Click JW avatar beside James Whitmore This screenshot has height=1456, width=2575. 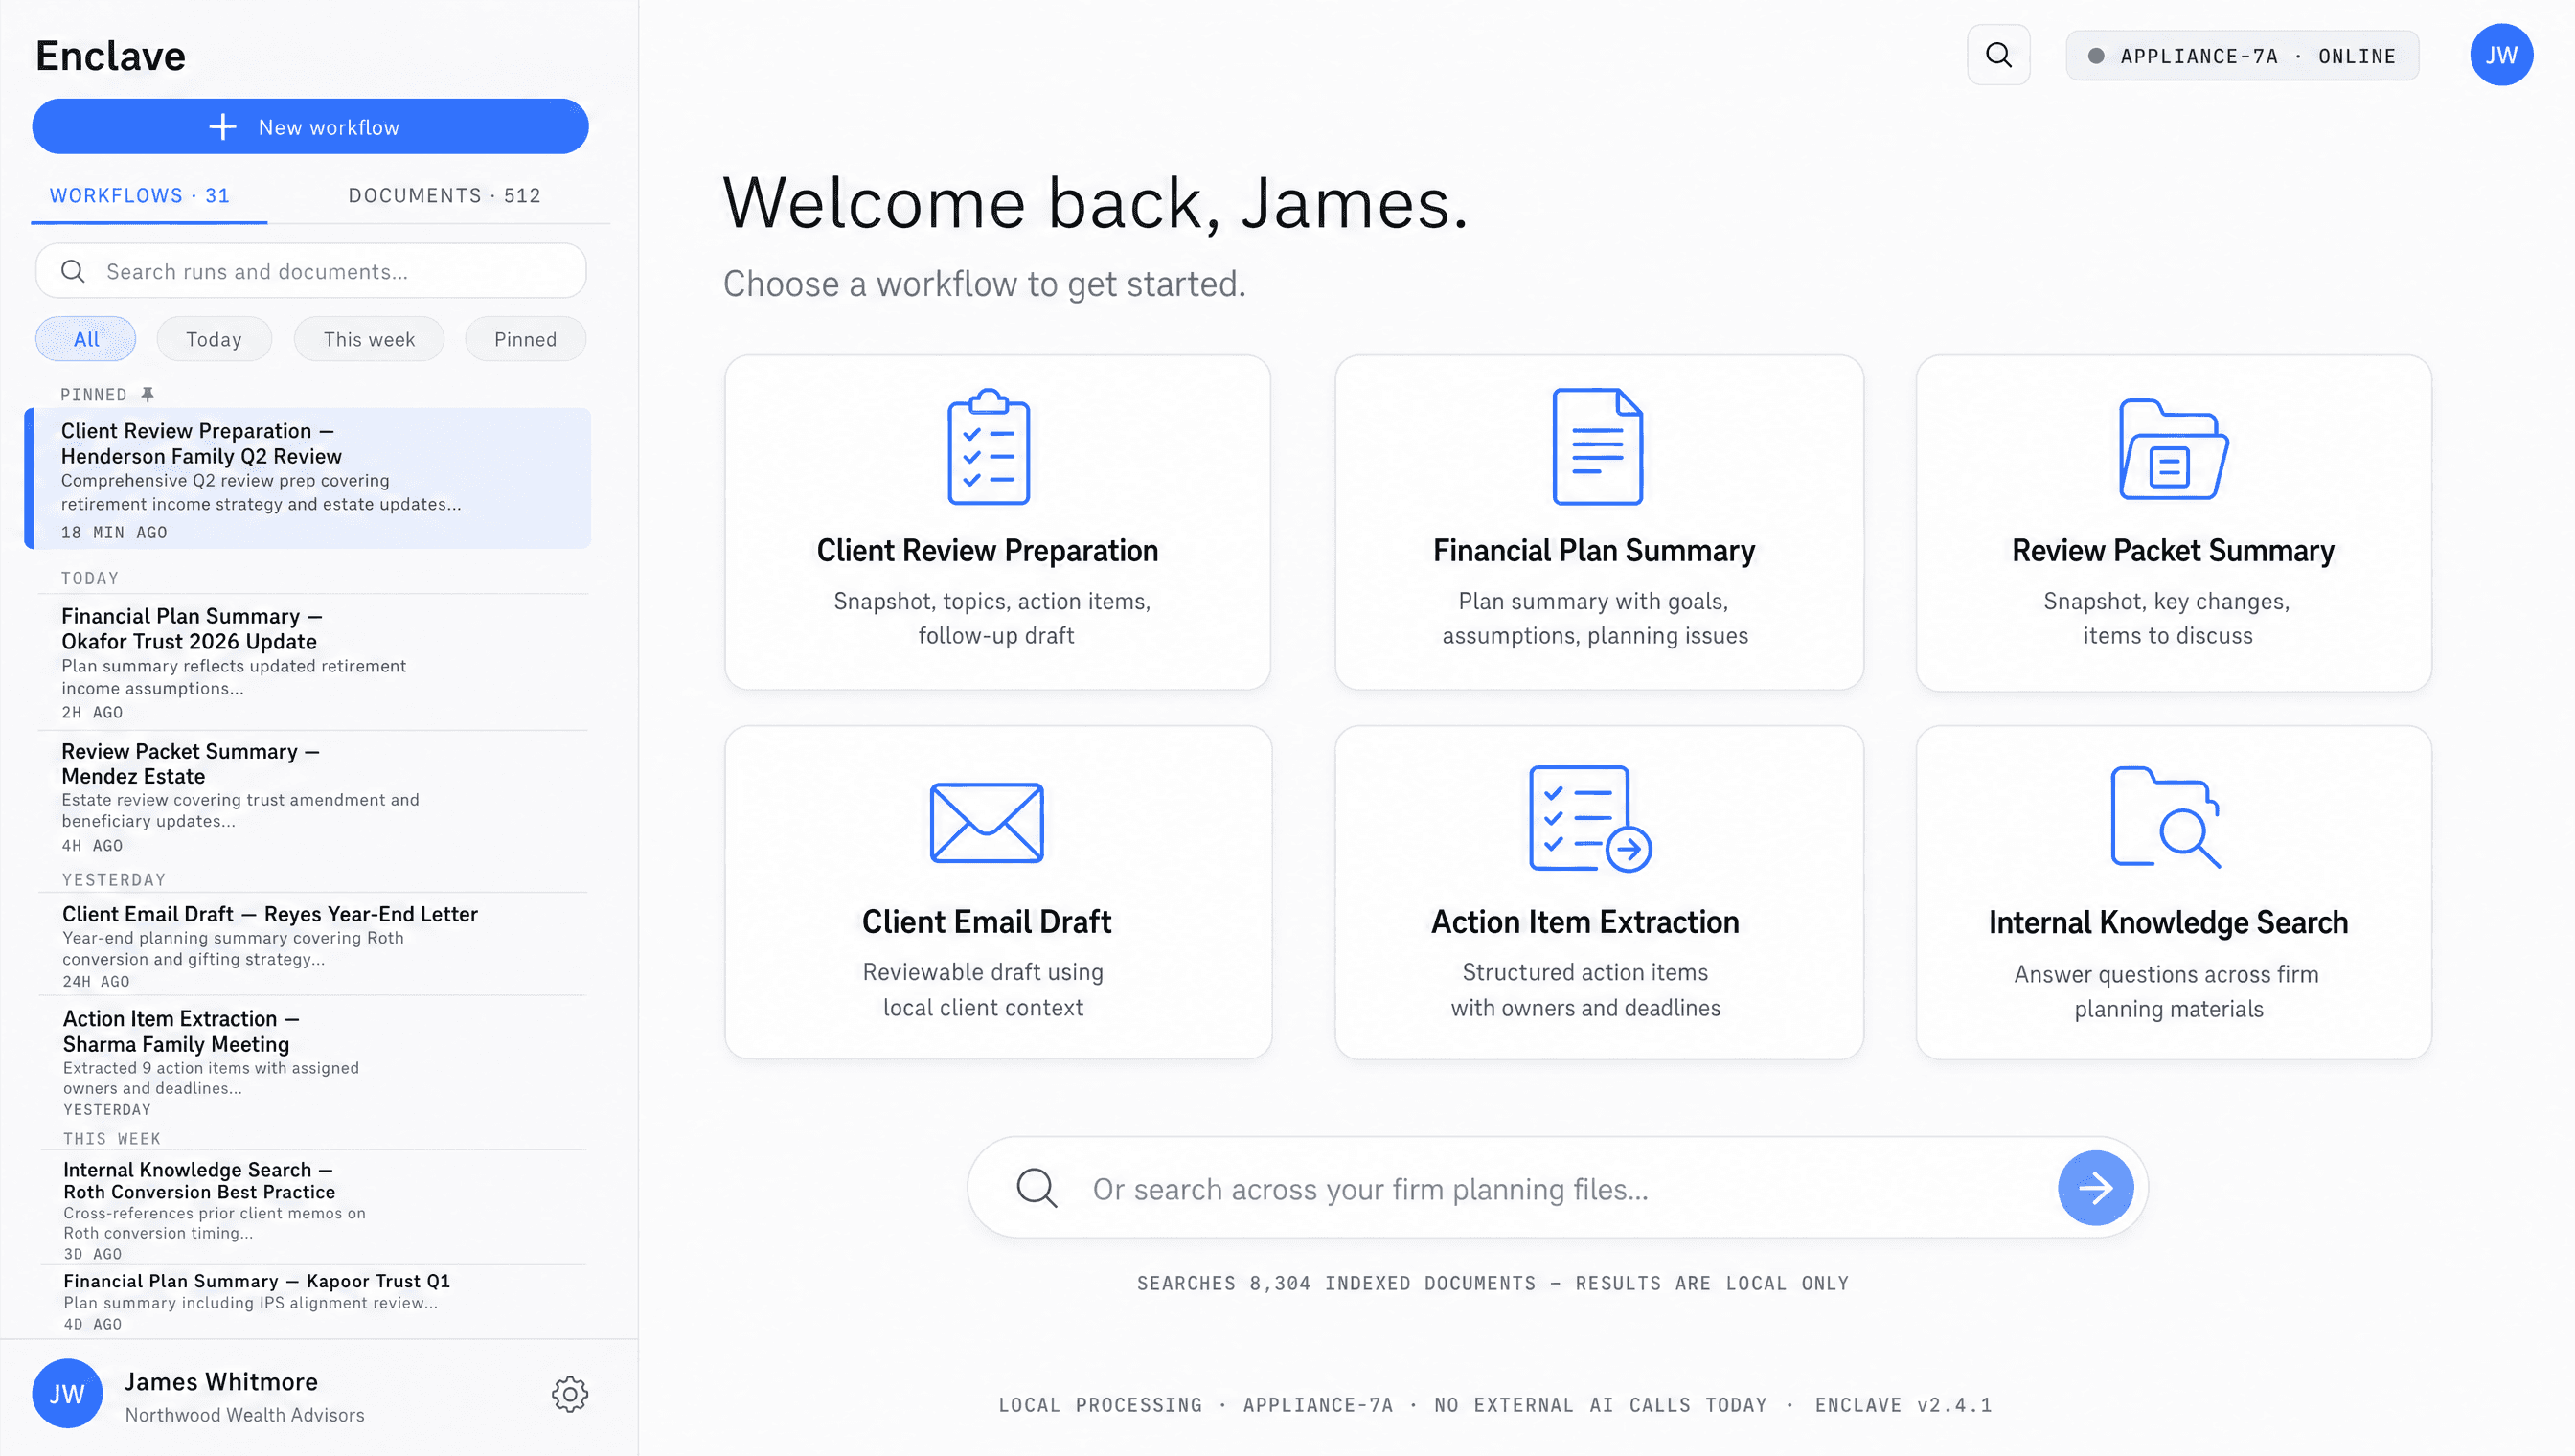point(67,1393)
